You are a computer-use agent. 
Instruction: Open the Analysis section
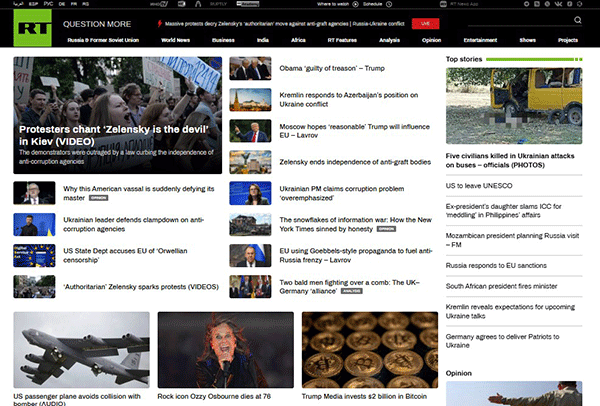coord(389,40)
